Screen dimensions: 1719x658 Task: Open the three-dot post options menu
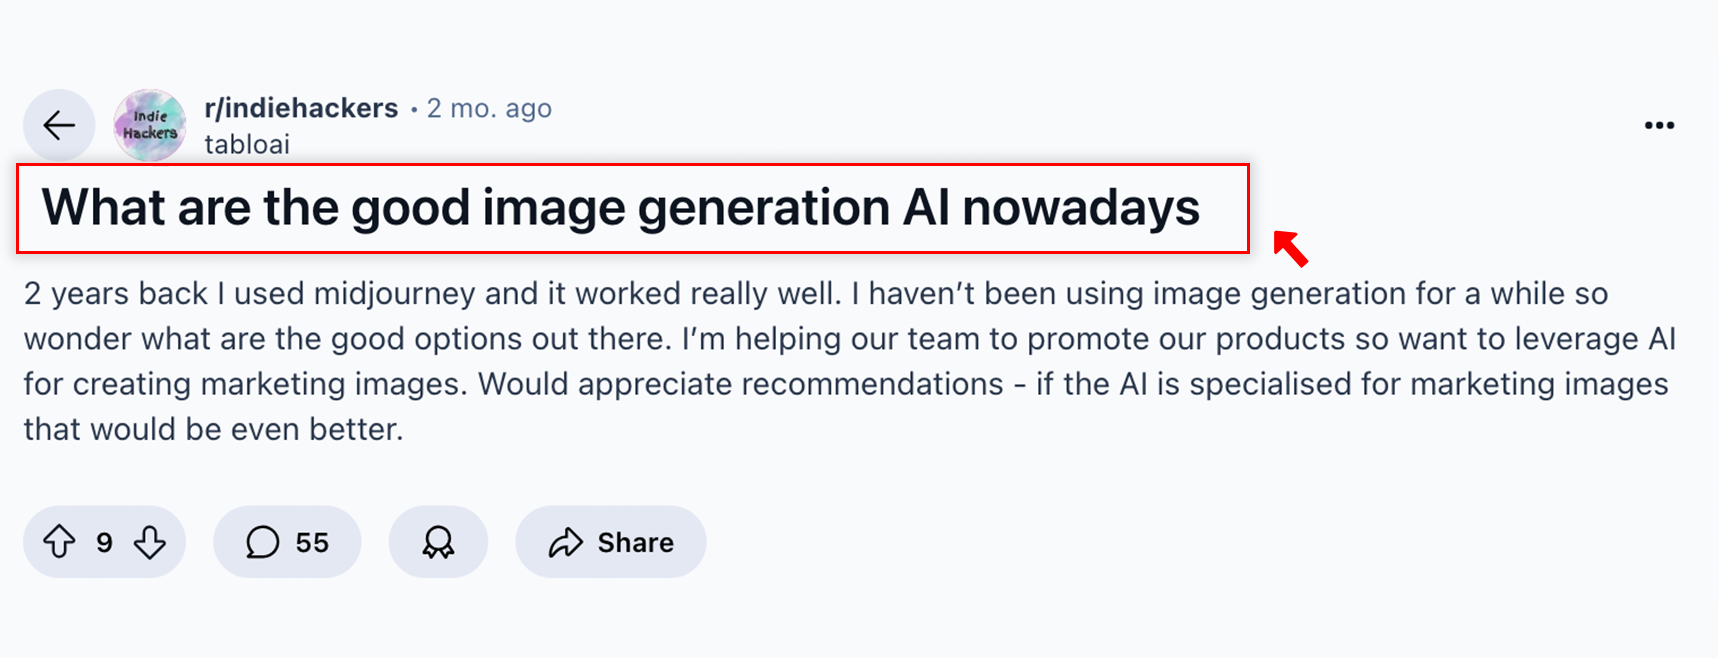coord(1659,125)
